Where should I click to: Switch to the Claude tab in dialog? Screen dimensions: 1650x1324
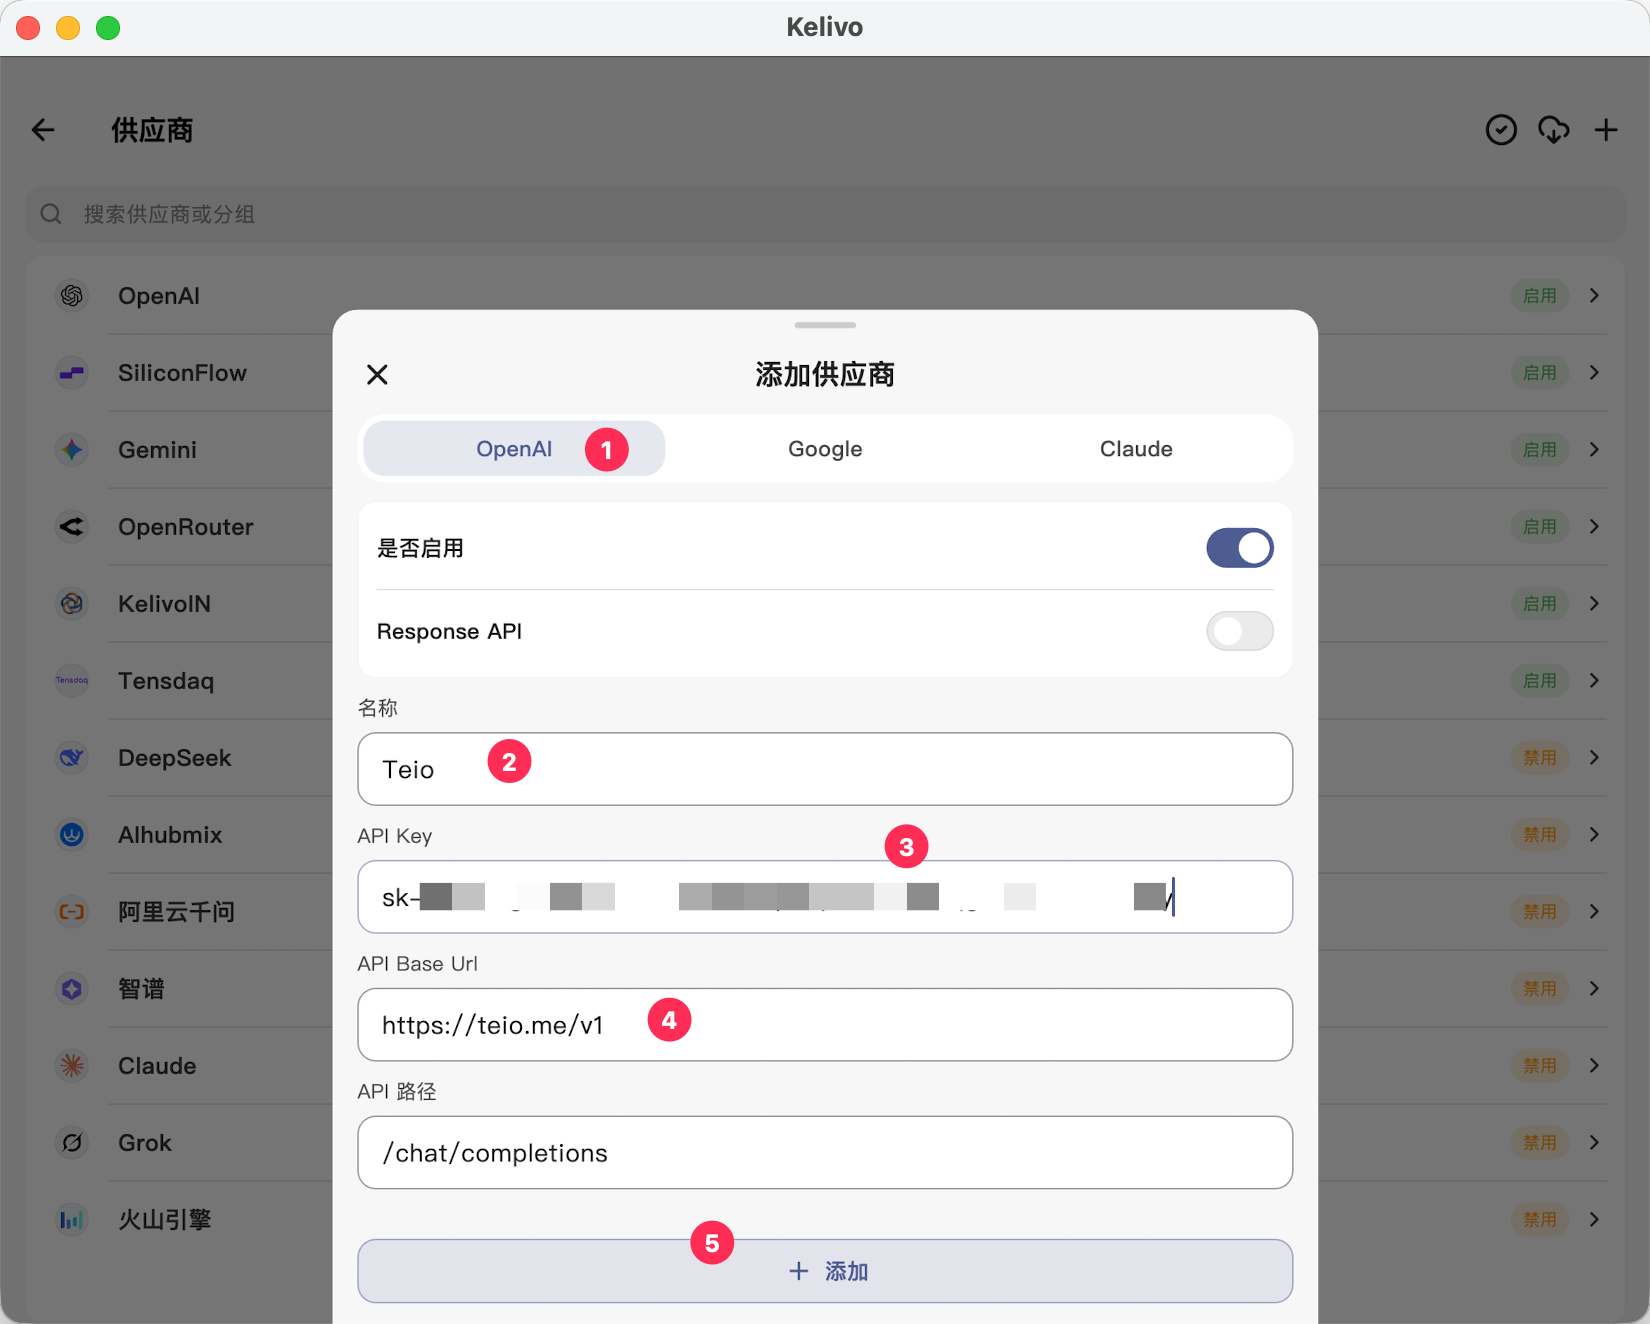coord(1136,449)
